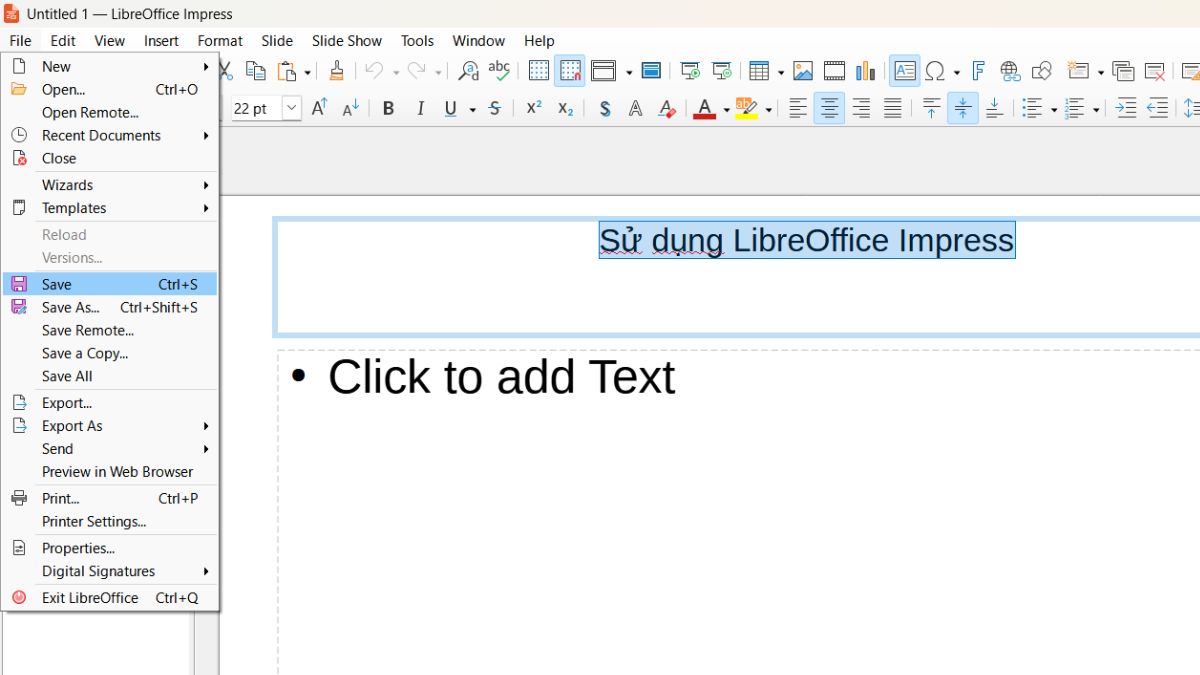The width and height of the screenshot is (1200, 675).
Task: Click the Align Left icon
Action: pyautogui.click(x=798, y=108)
